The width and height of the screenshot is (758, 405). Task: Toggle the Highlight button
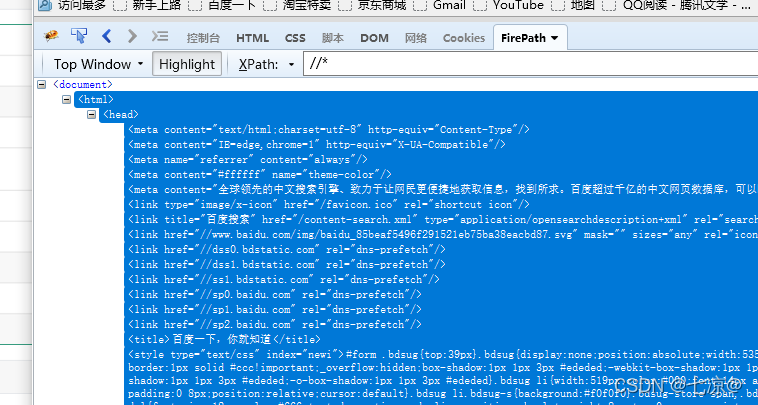click(187, 64)
